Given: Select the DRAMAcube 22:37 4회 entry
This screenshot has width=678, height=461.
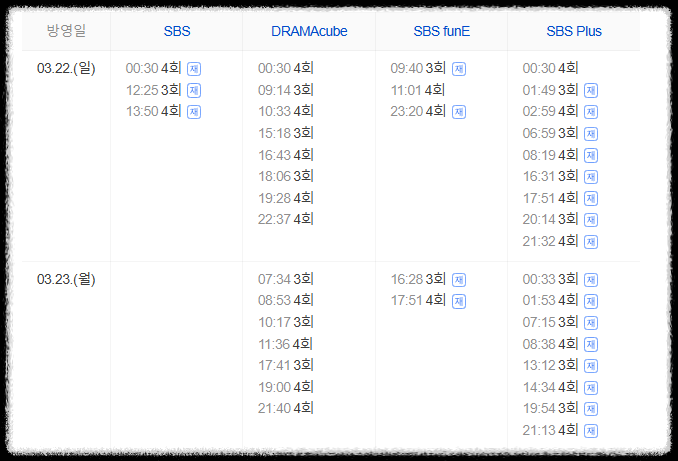Looking at the screenshot, I should (x=286, y=219).
